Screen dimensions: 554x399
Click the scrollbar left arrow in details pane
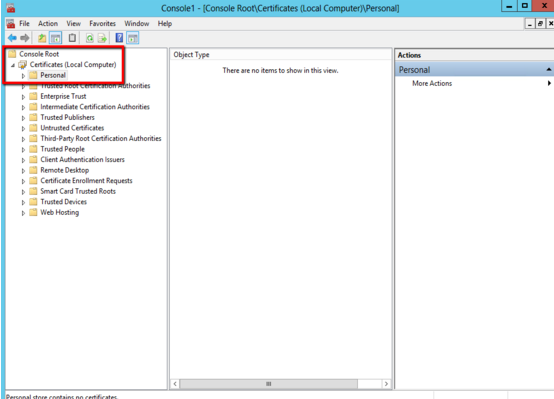(175, 384)
